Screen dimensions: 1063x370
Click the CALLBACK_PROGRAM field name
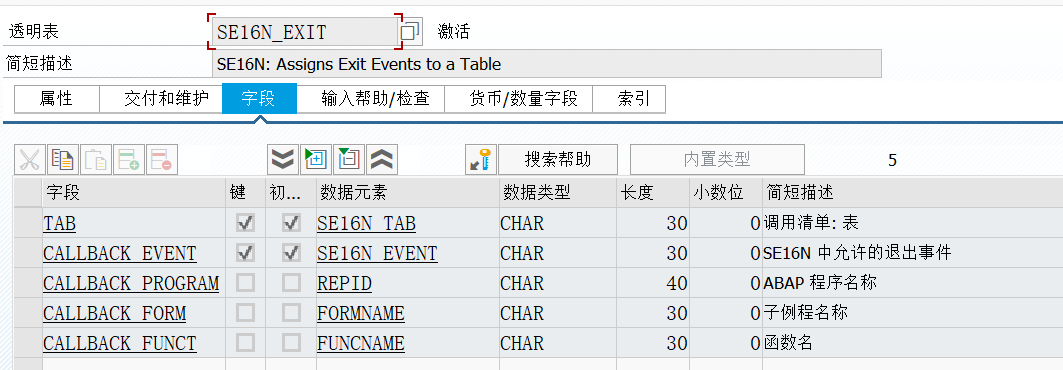tap(132, 283)
